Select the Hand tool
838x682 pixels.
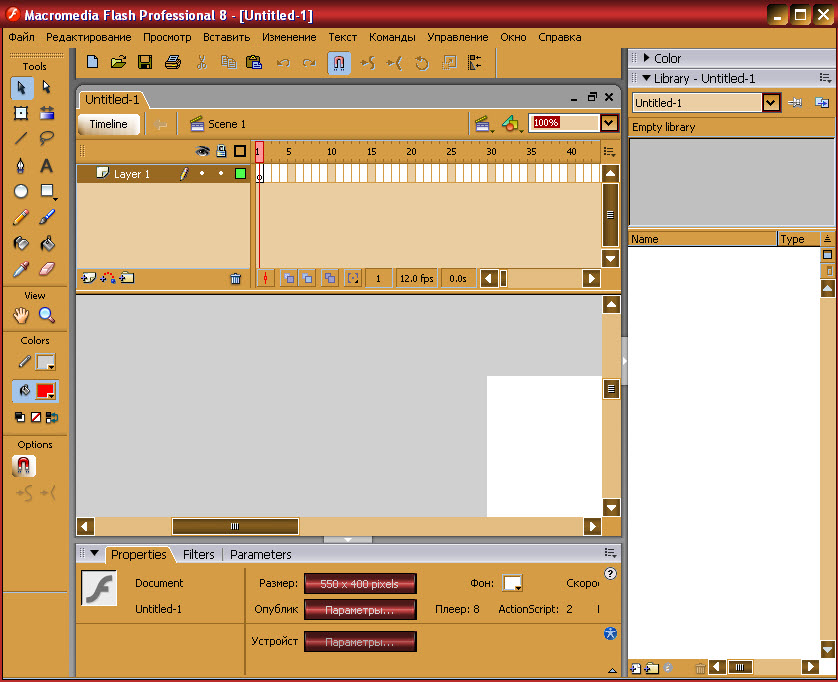[21, 315]
